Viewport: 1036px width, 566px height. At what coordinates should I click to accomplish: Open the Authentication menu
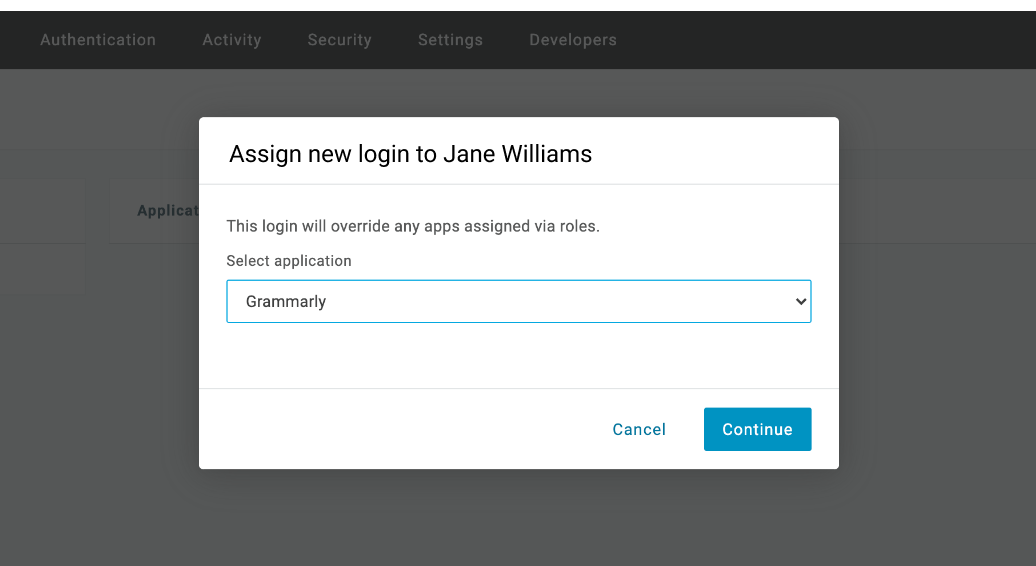[x=98, y=40]
